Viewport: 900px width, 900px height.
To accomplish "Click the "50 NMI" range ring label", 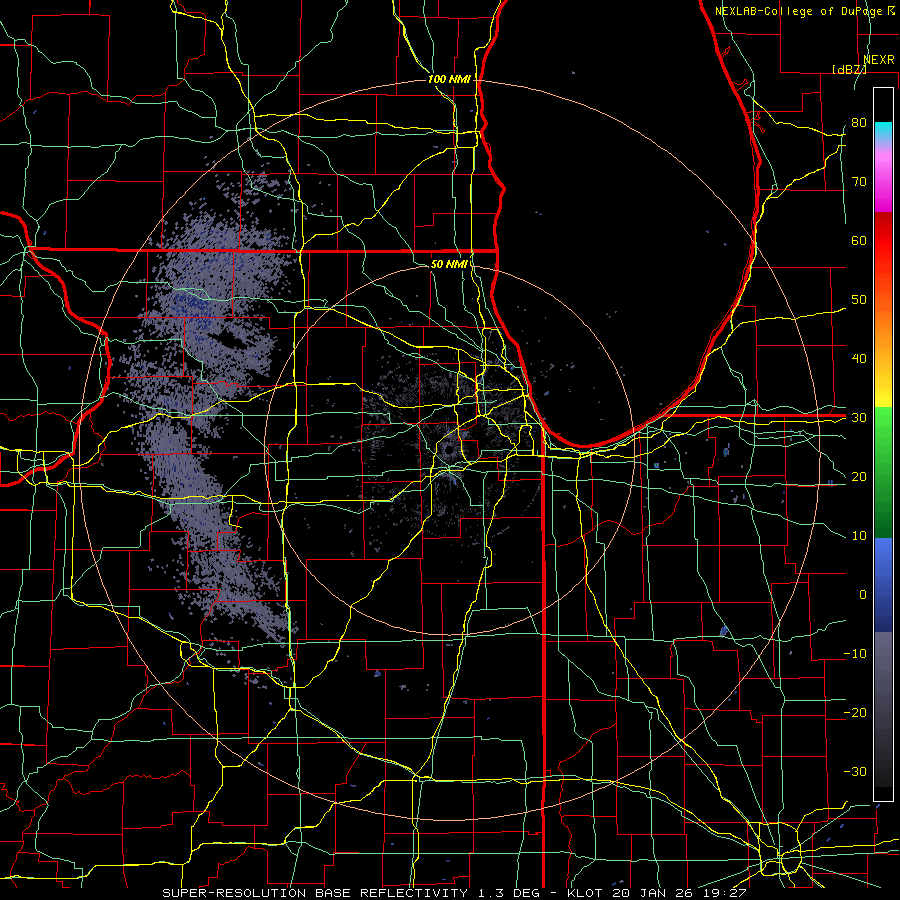I will click(x=449, y=264).
